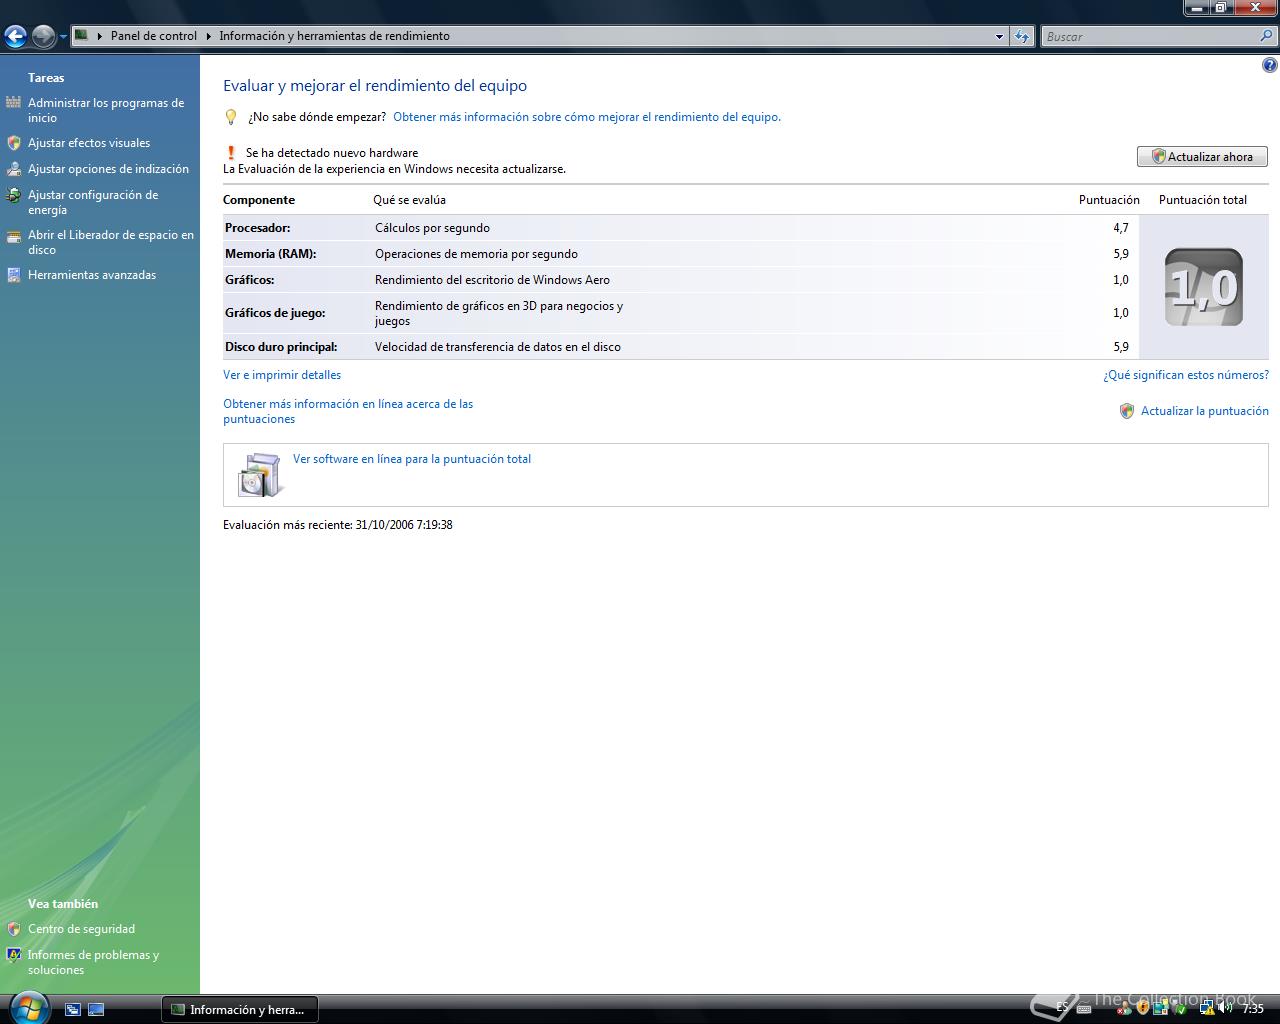Click 'Información y herramientas de rendimiento' breadcrumb
1280x1024 pixels.
[334, 36]
